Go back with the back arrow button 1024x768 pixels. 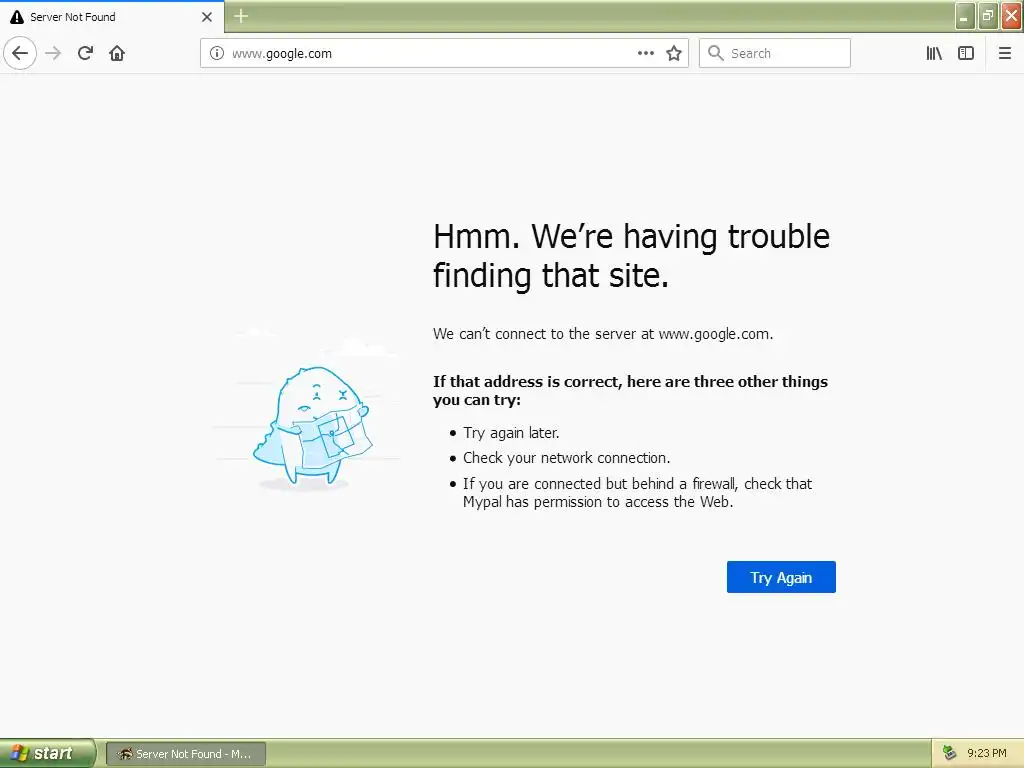tap(20, 53)
